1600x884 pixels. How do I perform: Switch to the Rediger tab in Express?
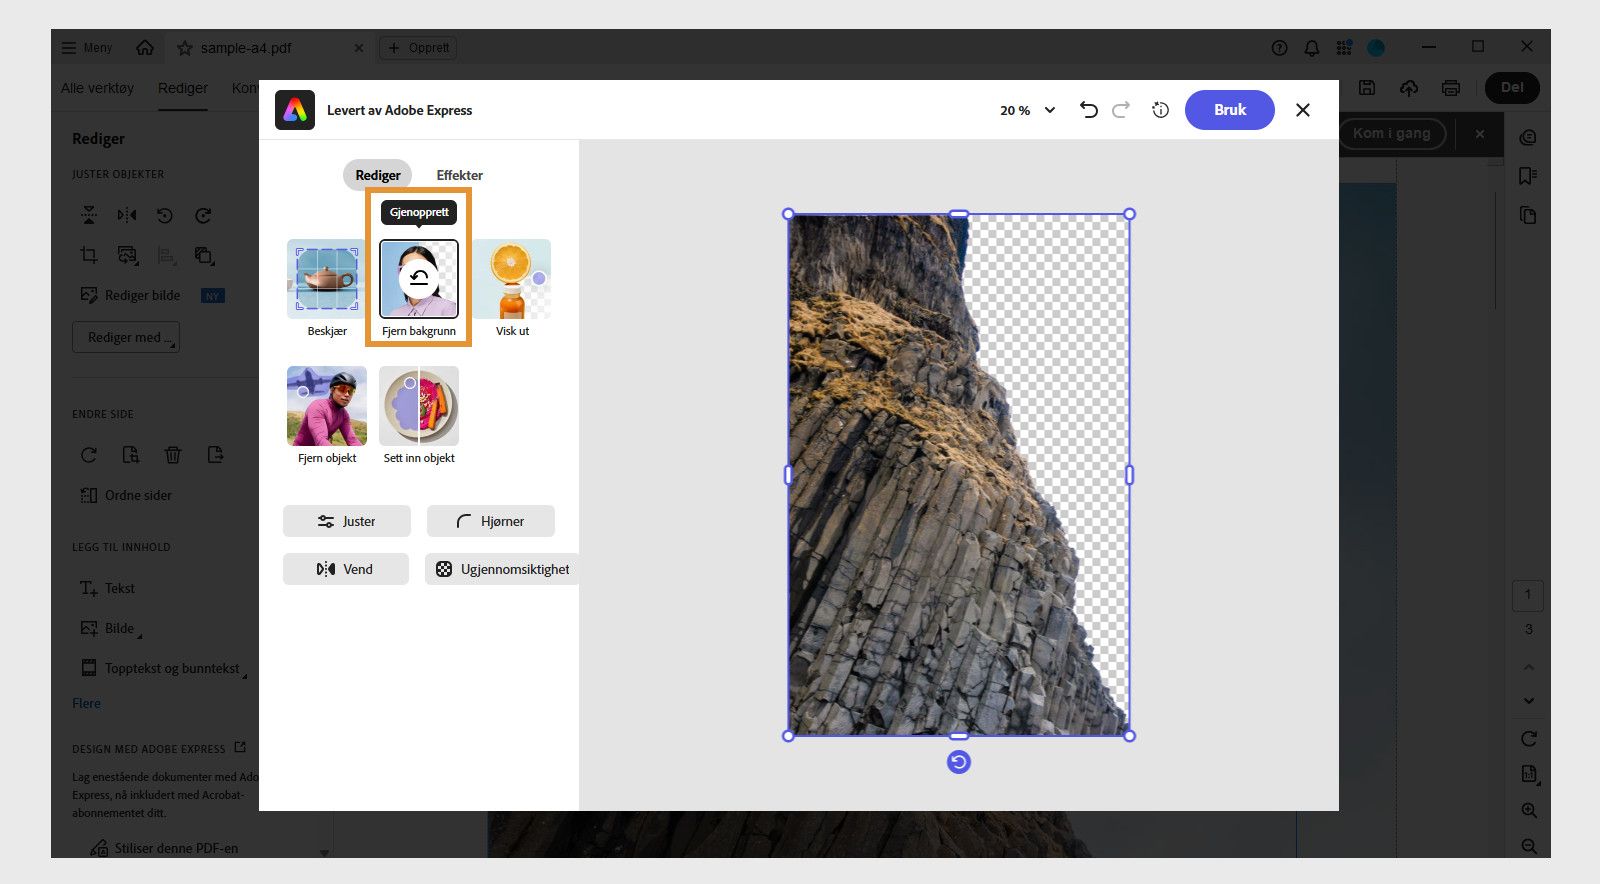(x=378, y=175)
